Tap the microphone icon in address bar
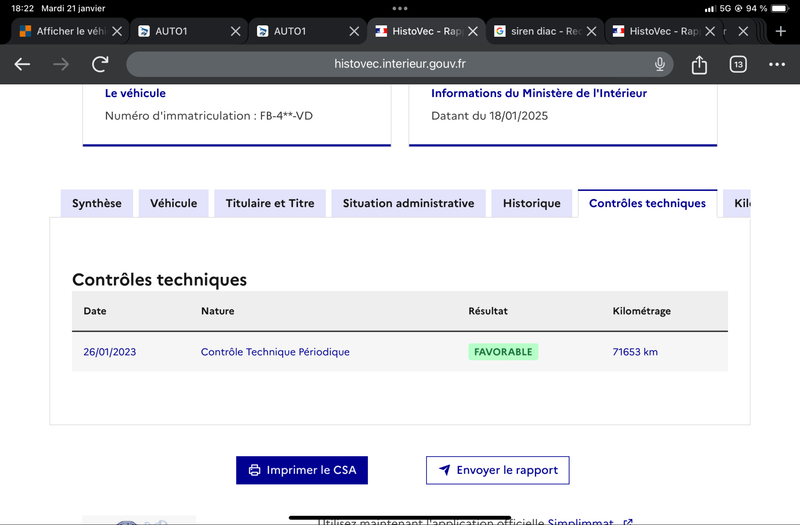Viewport: 800px width, 525px height. [x=660, y=64]
